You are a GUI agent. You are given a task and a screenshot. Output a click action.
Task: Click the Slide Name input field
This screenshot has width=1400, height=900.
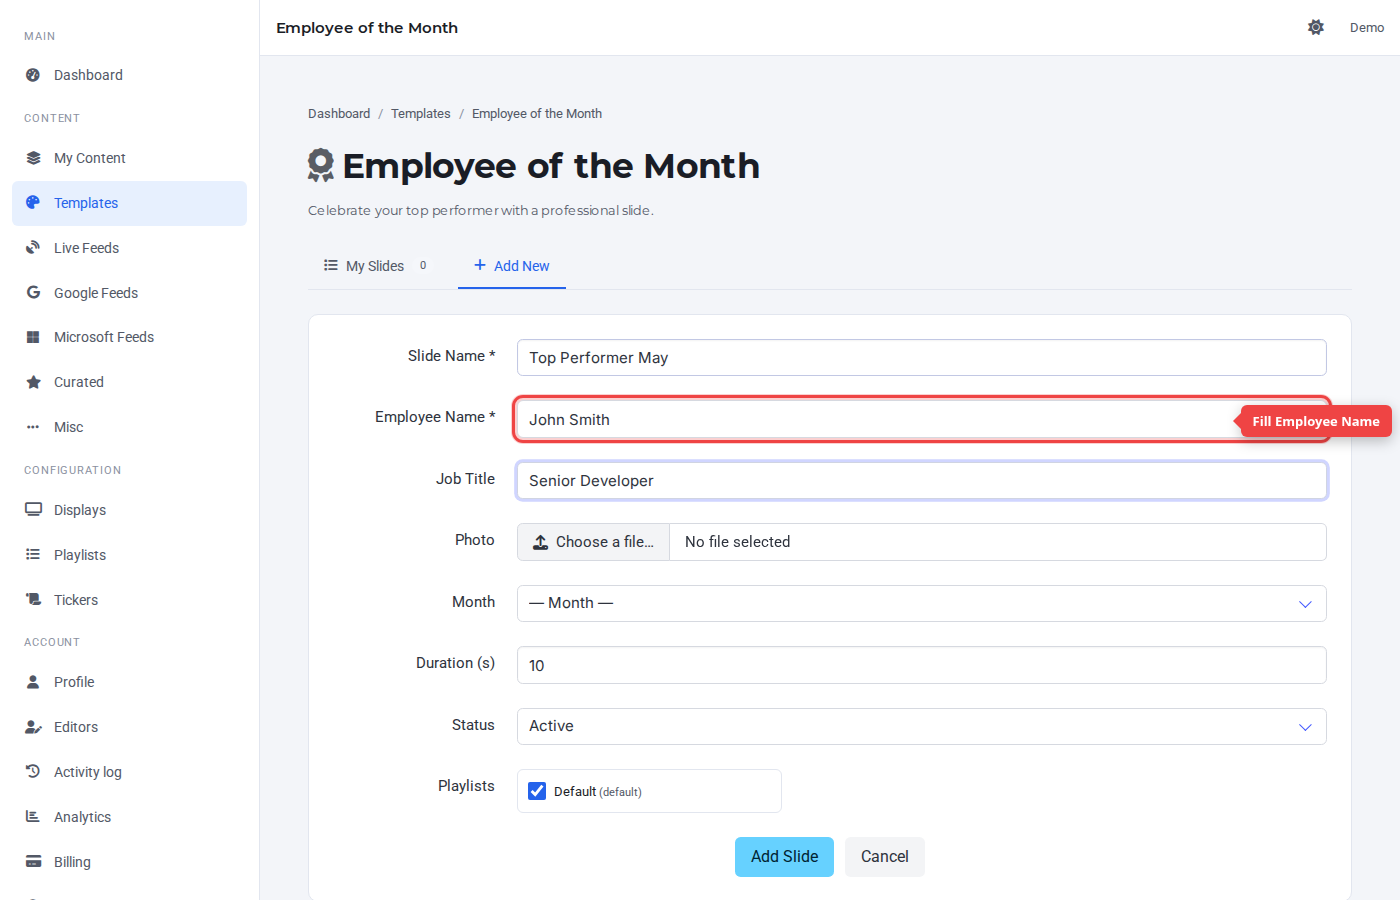921,358
